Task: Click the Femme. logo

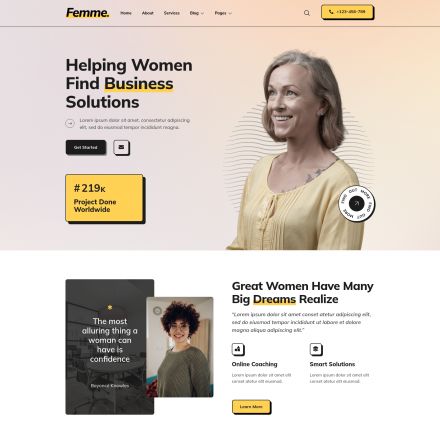Action: (87, 13)
